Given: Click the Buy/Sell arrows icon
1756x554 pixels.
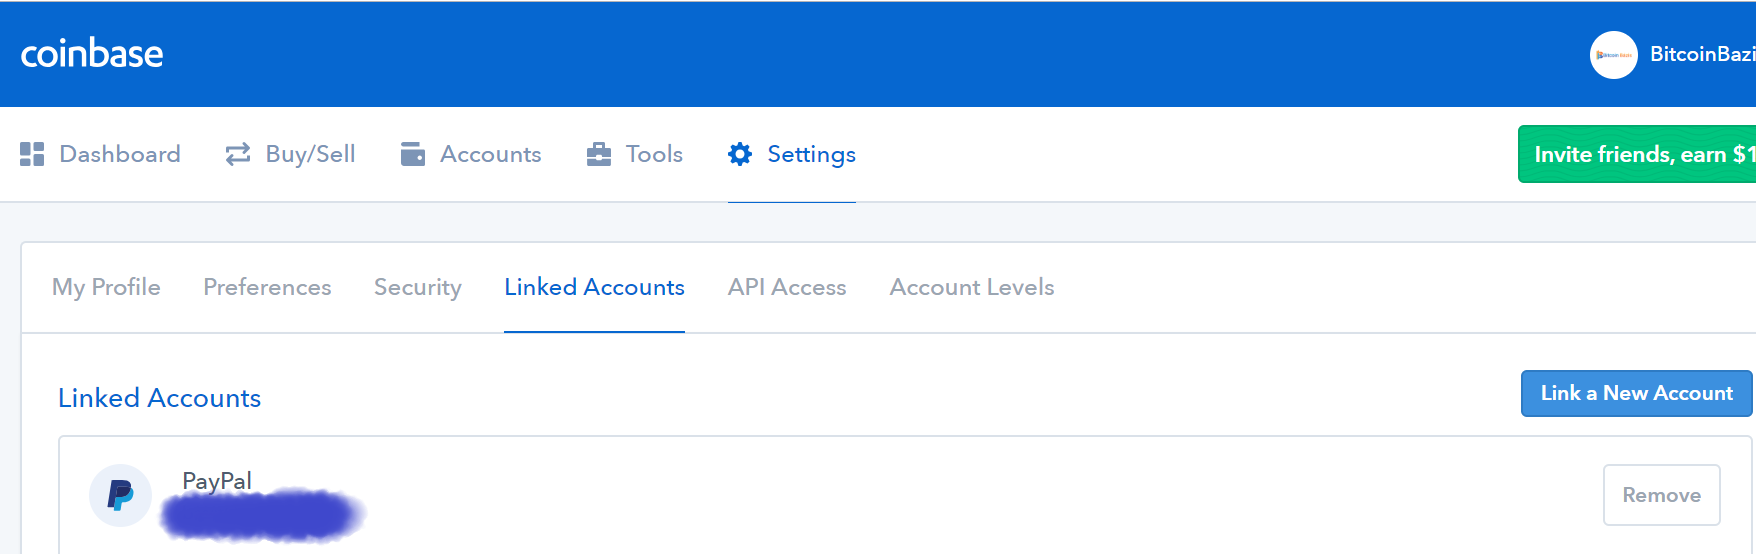Looking at the screenshot, I should point(238,154).
